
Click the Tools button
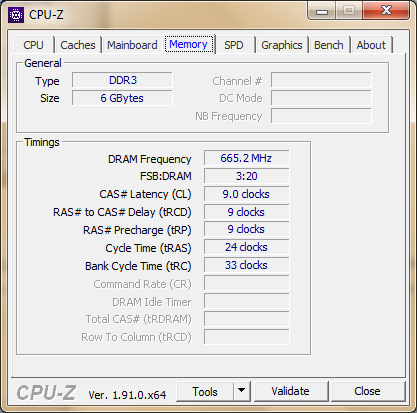coord(205,392)
